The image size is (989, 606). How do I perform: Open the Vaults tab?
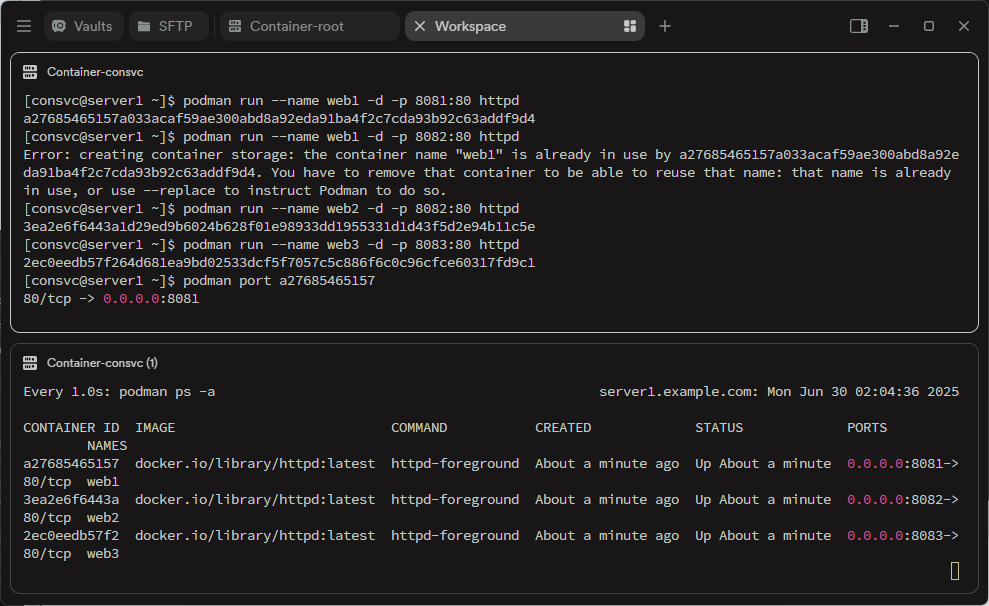coord(83,26)
